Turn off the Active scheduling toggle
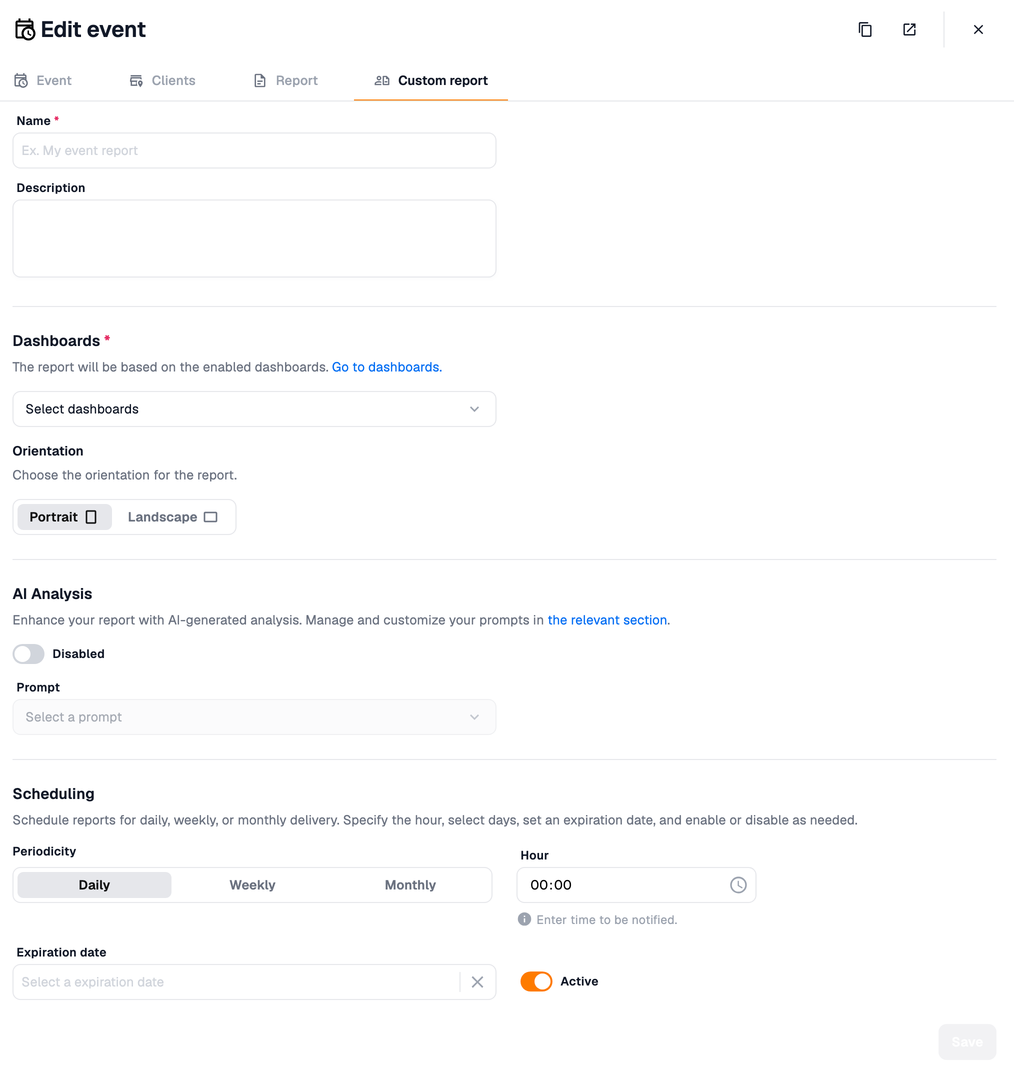The image size is (1014, 1068). 536,982
